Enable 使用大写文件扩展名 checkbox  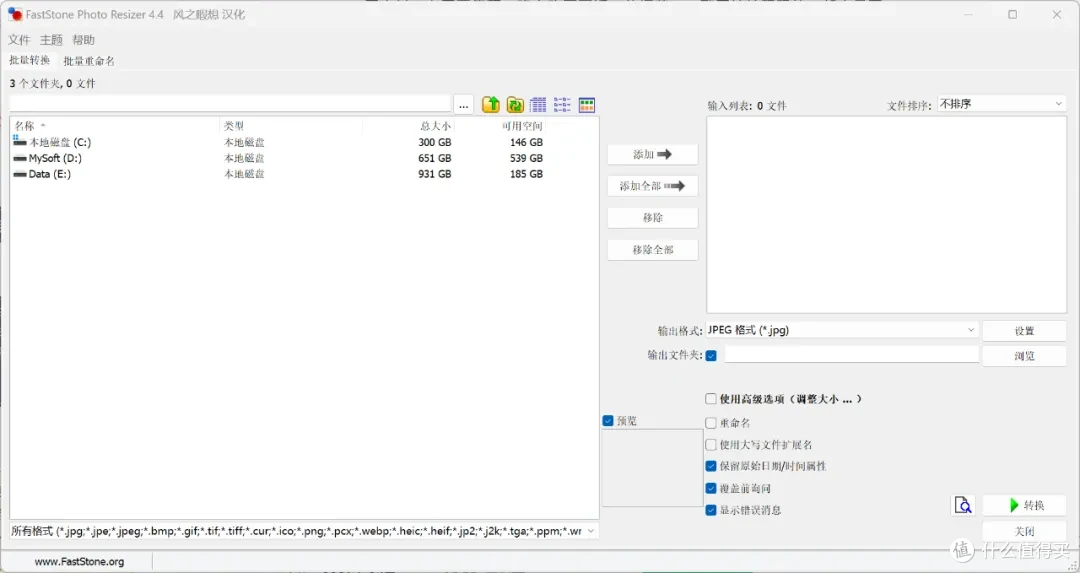click(711, 445)
